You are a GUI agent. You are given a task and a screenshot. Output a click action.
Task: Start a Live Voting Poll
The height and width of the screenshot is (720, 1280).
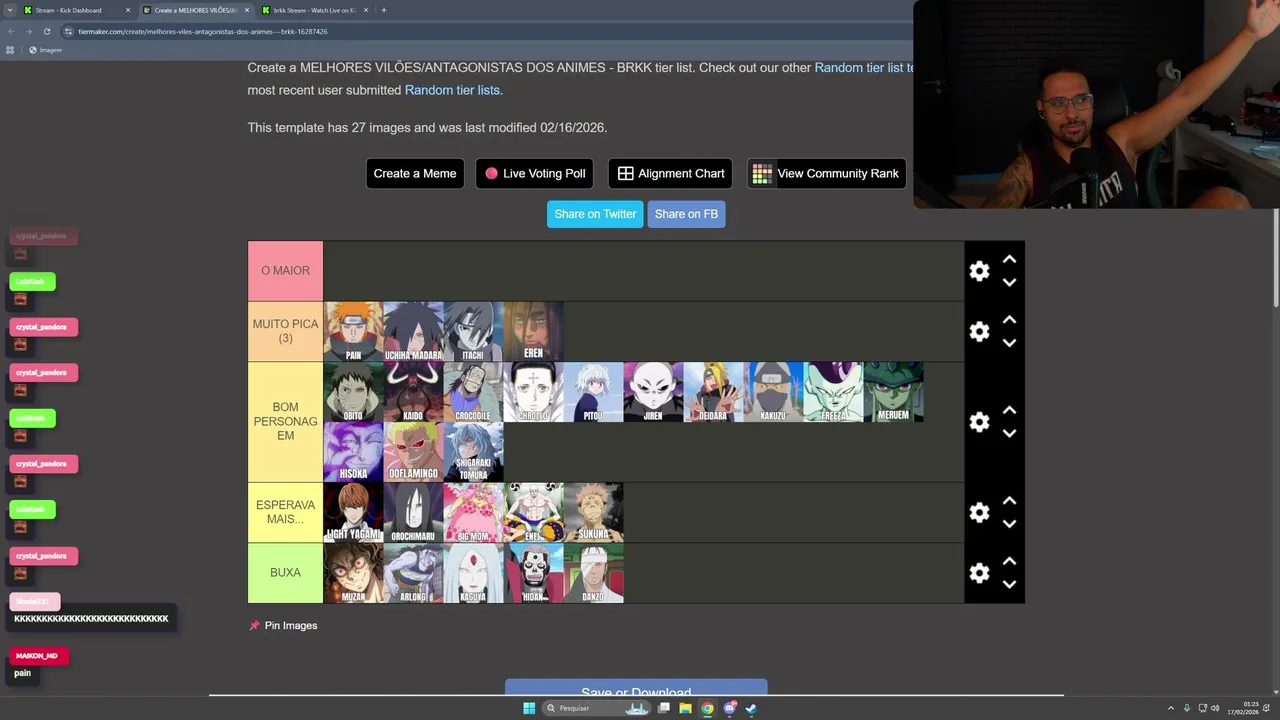535,173
